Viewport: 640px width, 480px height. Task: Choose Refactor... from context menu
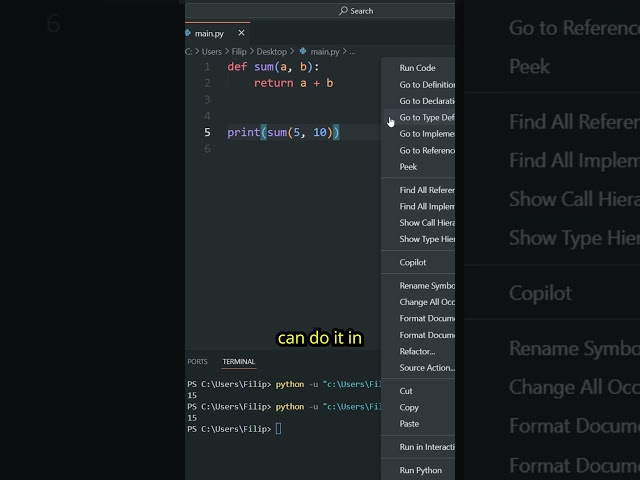(418, 351)
